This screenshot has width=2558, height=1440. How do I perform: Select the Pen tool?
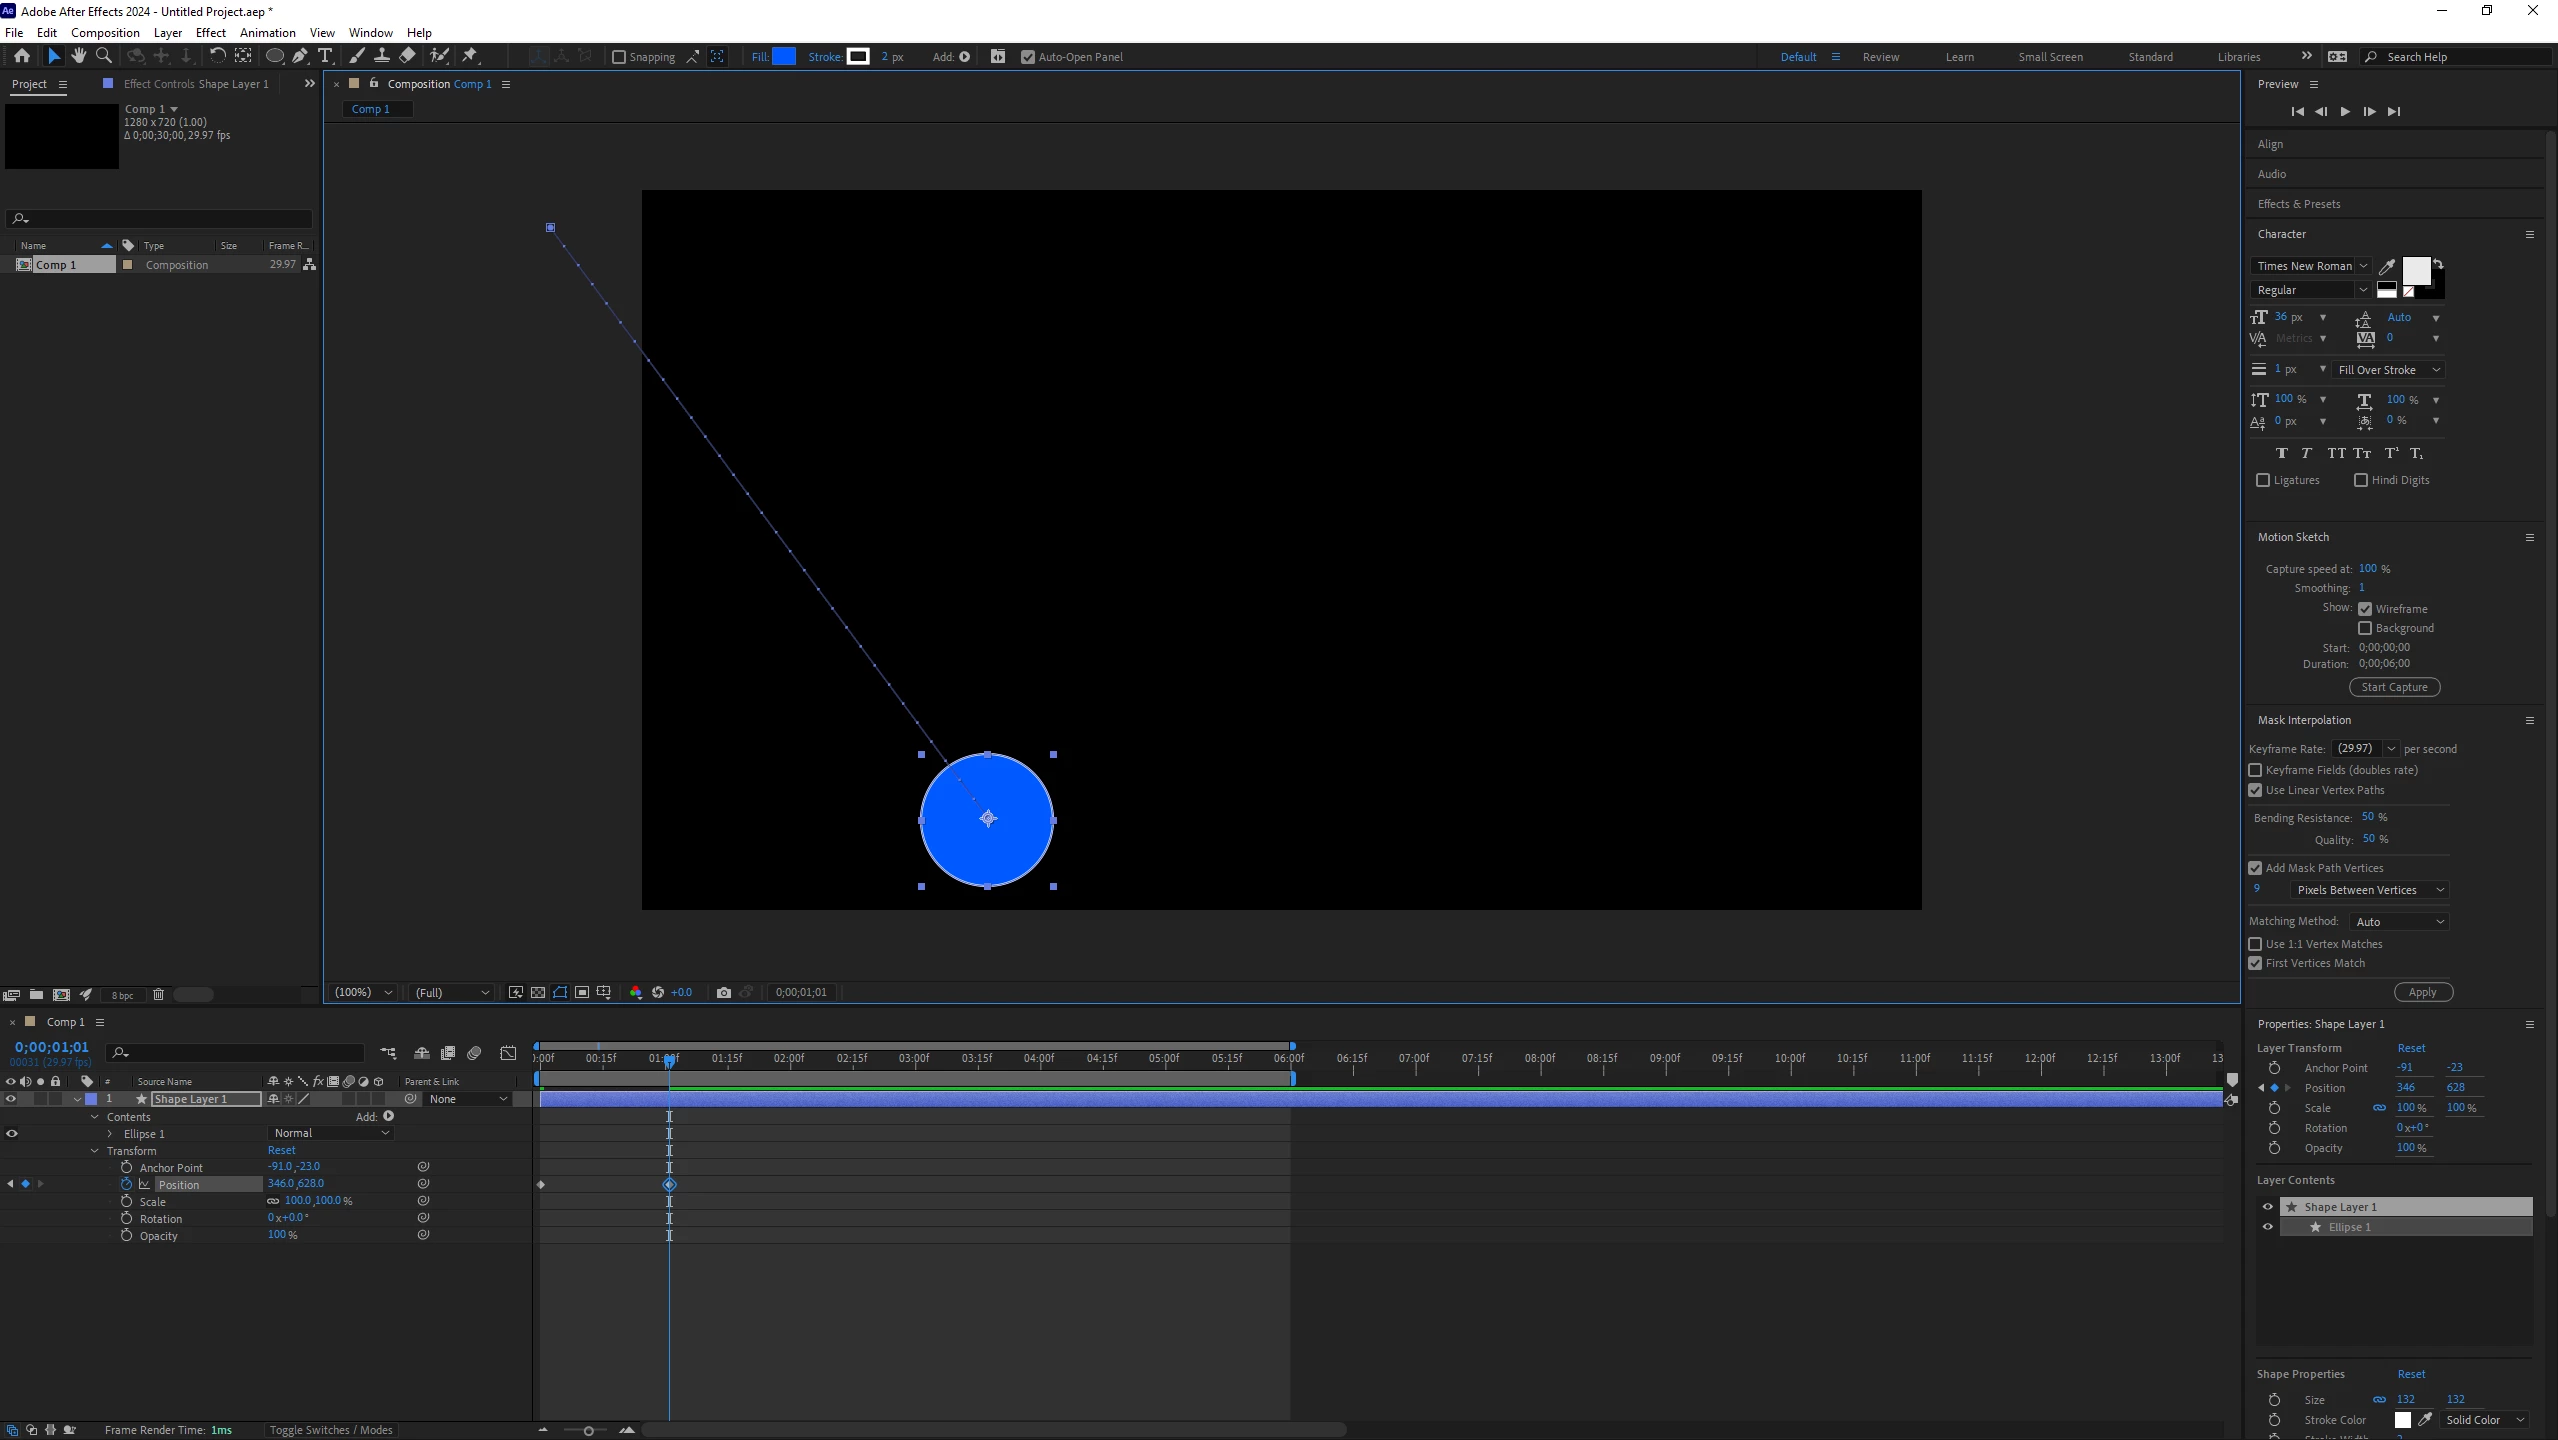point(299,56)
